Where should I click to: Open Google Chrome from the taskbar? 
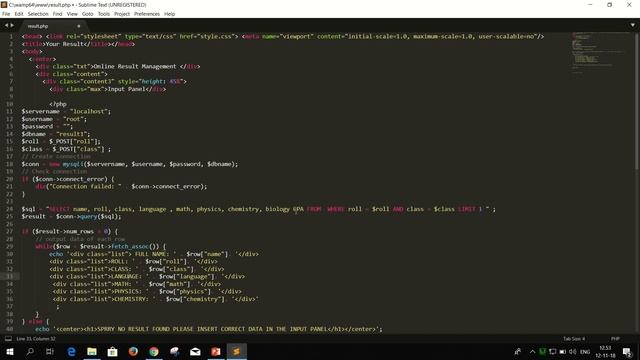pos(154,351)
